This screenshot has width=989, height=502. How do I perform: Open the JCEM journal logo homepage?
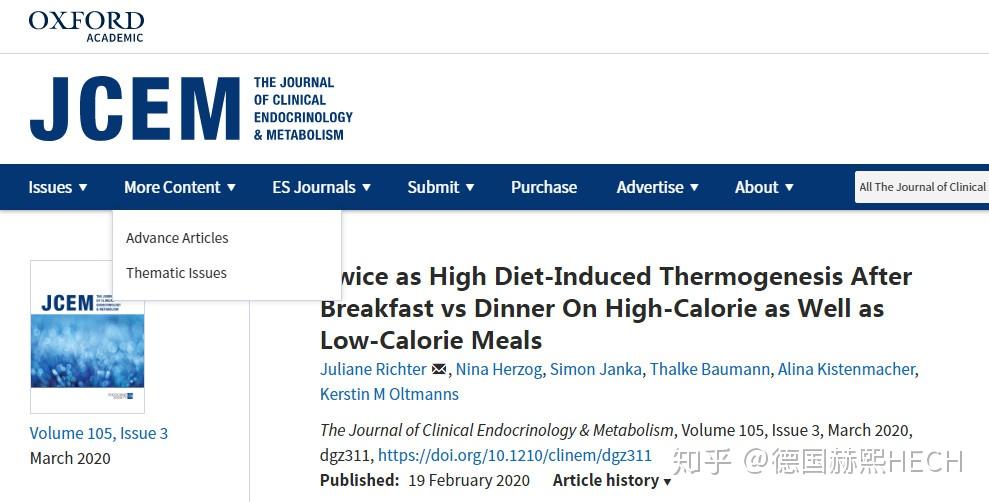pos(190,108)
